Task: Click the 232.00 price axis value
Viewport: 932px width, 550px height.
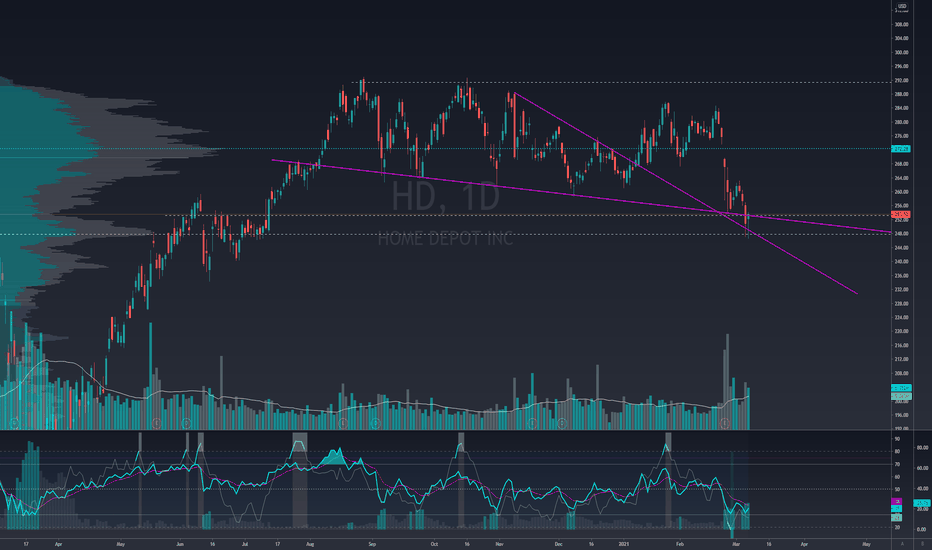Action: tap(901, 290)
